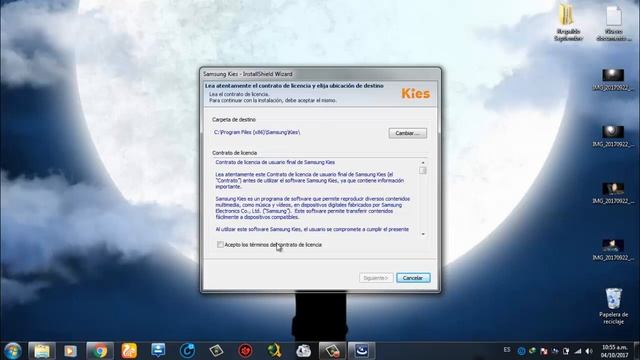Click the license text scroll-up arrow
Viewport: 640px width, 360px height.
[423, 162]
